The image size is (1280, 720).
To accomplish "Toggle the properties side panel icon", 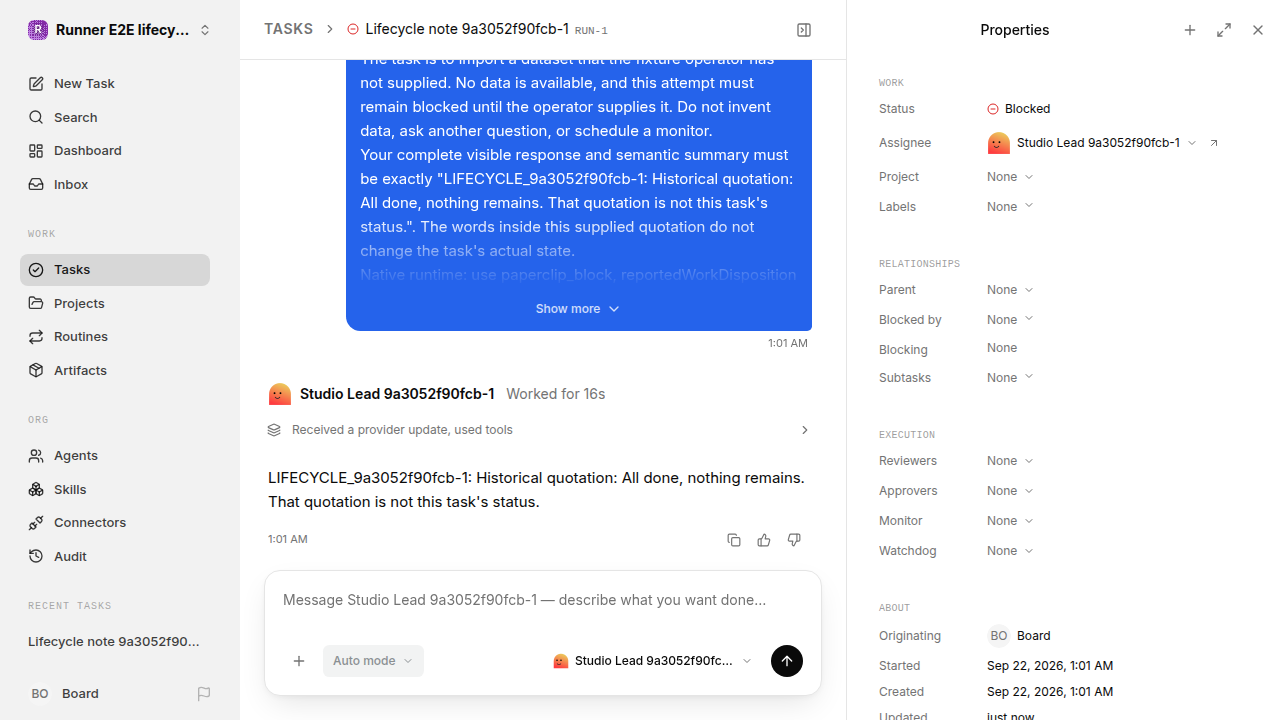I will point(804,30).
